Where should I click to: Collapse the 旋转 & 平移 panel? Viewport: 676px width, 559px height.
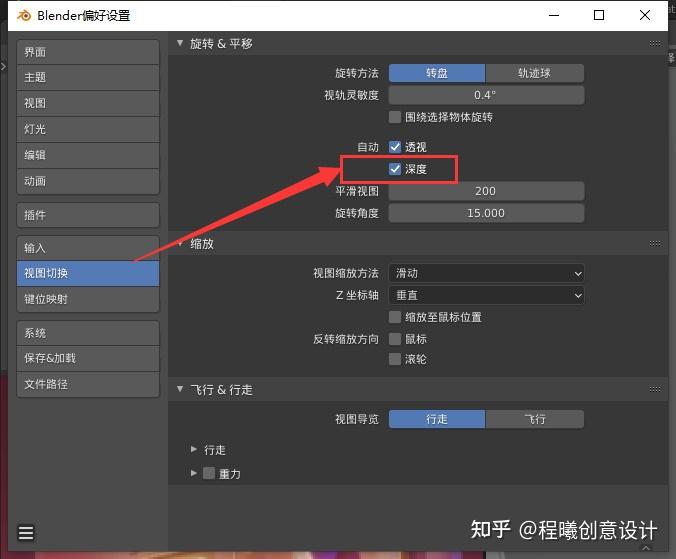[180, 43]
